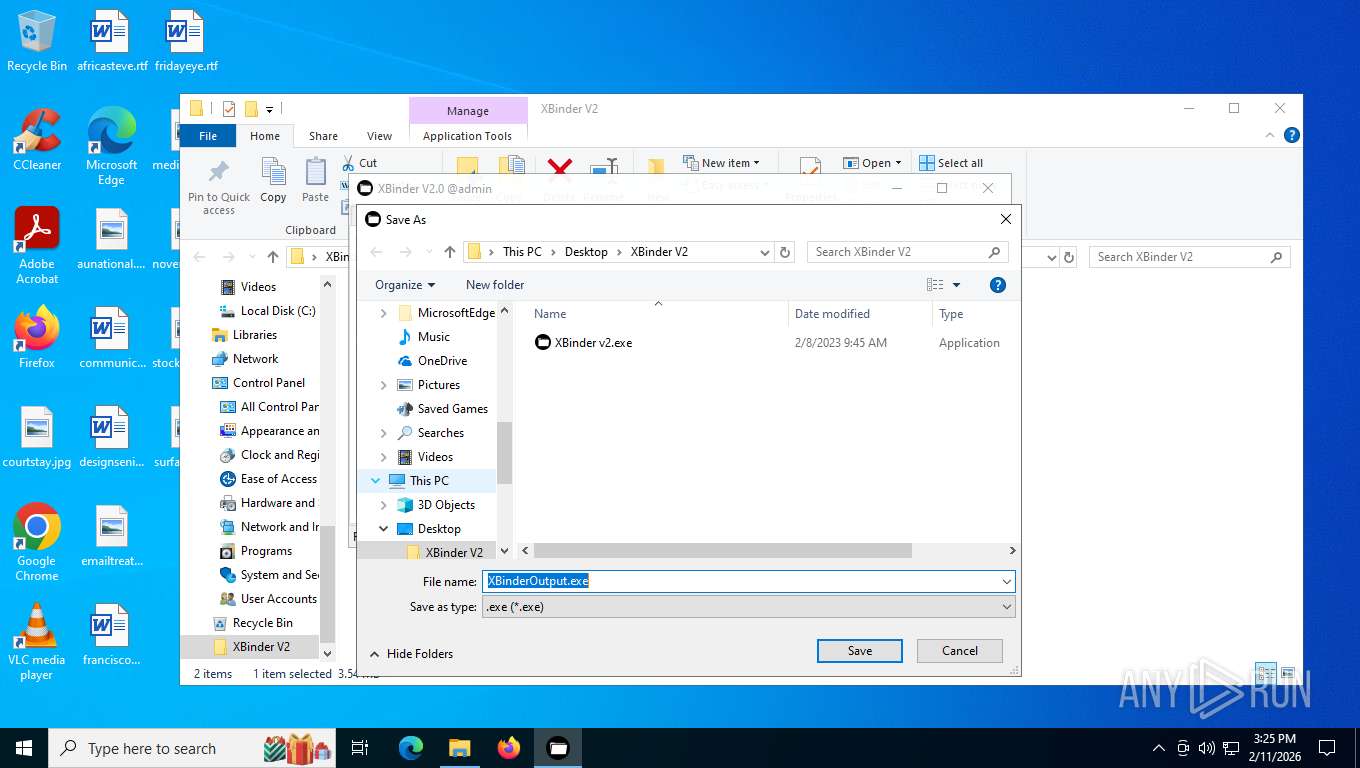1360x768 pixels.
Task: Refresh the Save As folder location
Action: (x=785, y=252)
